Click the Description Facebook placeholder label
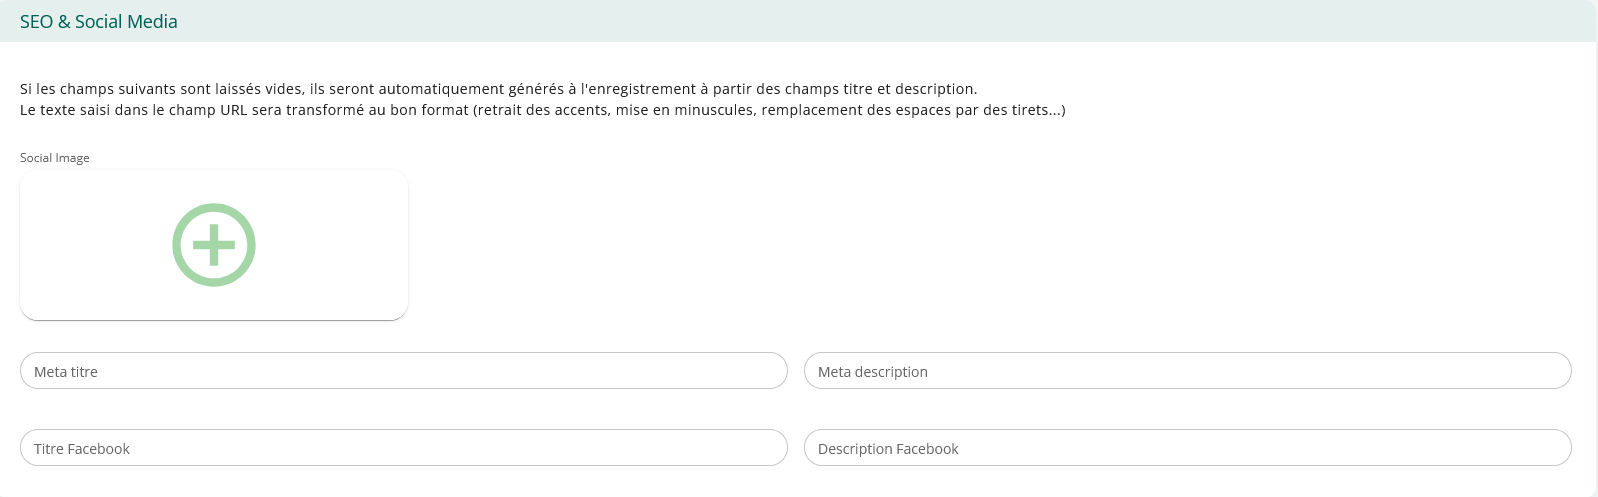This screenshot has width=1598, height=497. pyautogui.click(x=888, y=449)
